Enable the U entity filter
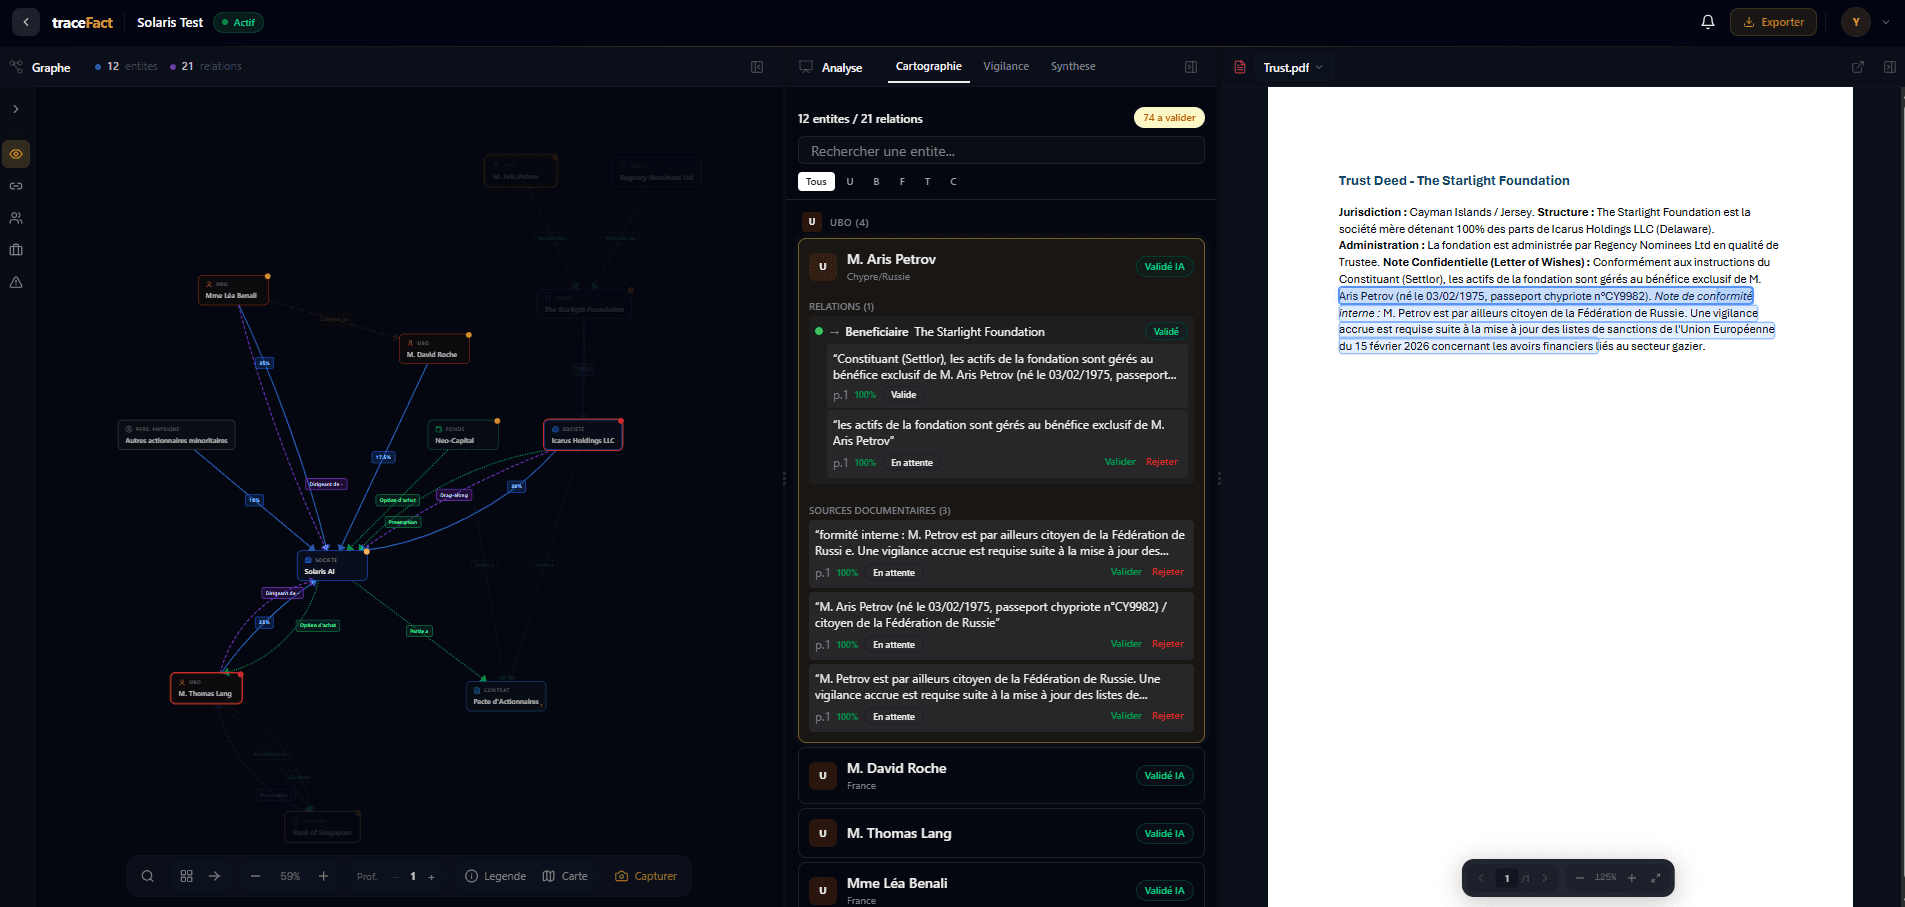Viewport: 1905px width, 907px height. tap(849, 181)
